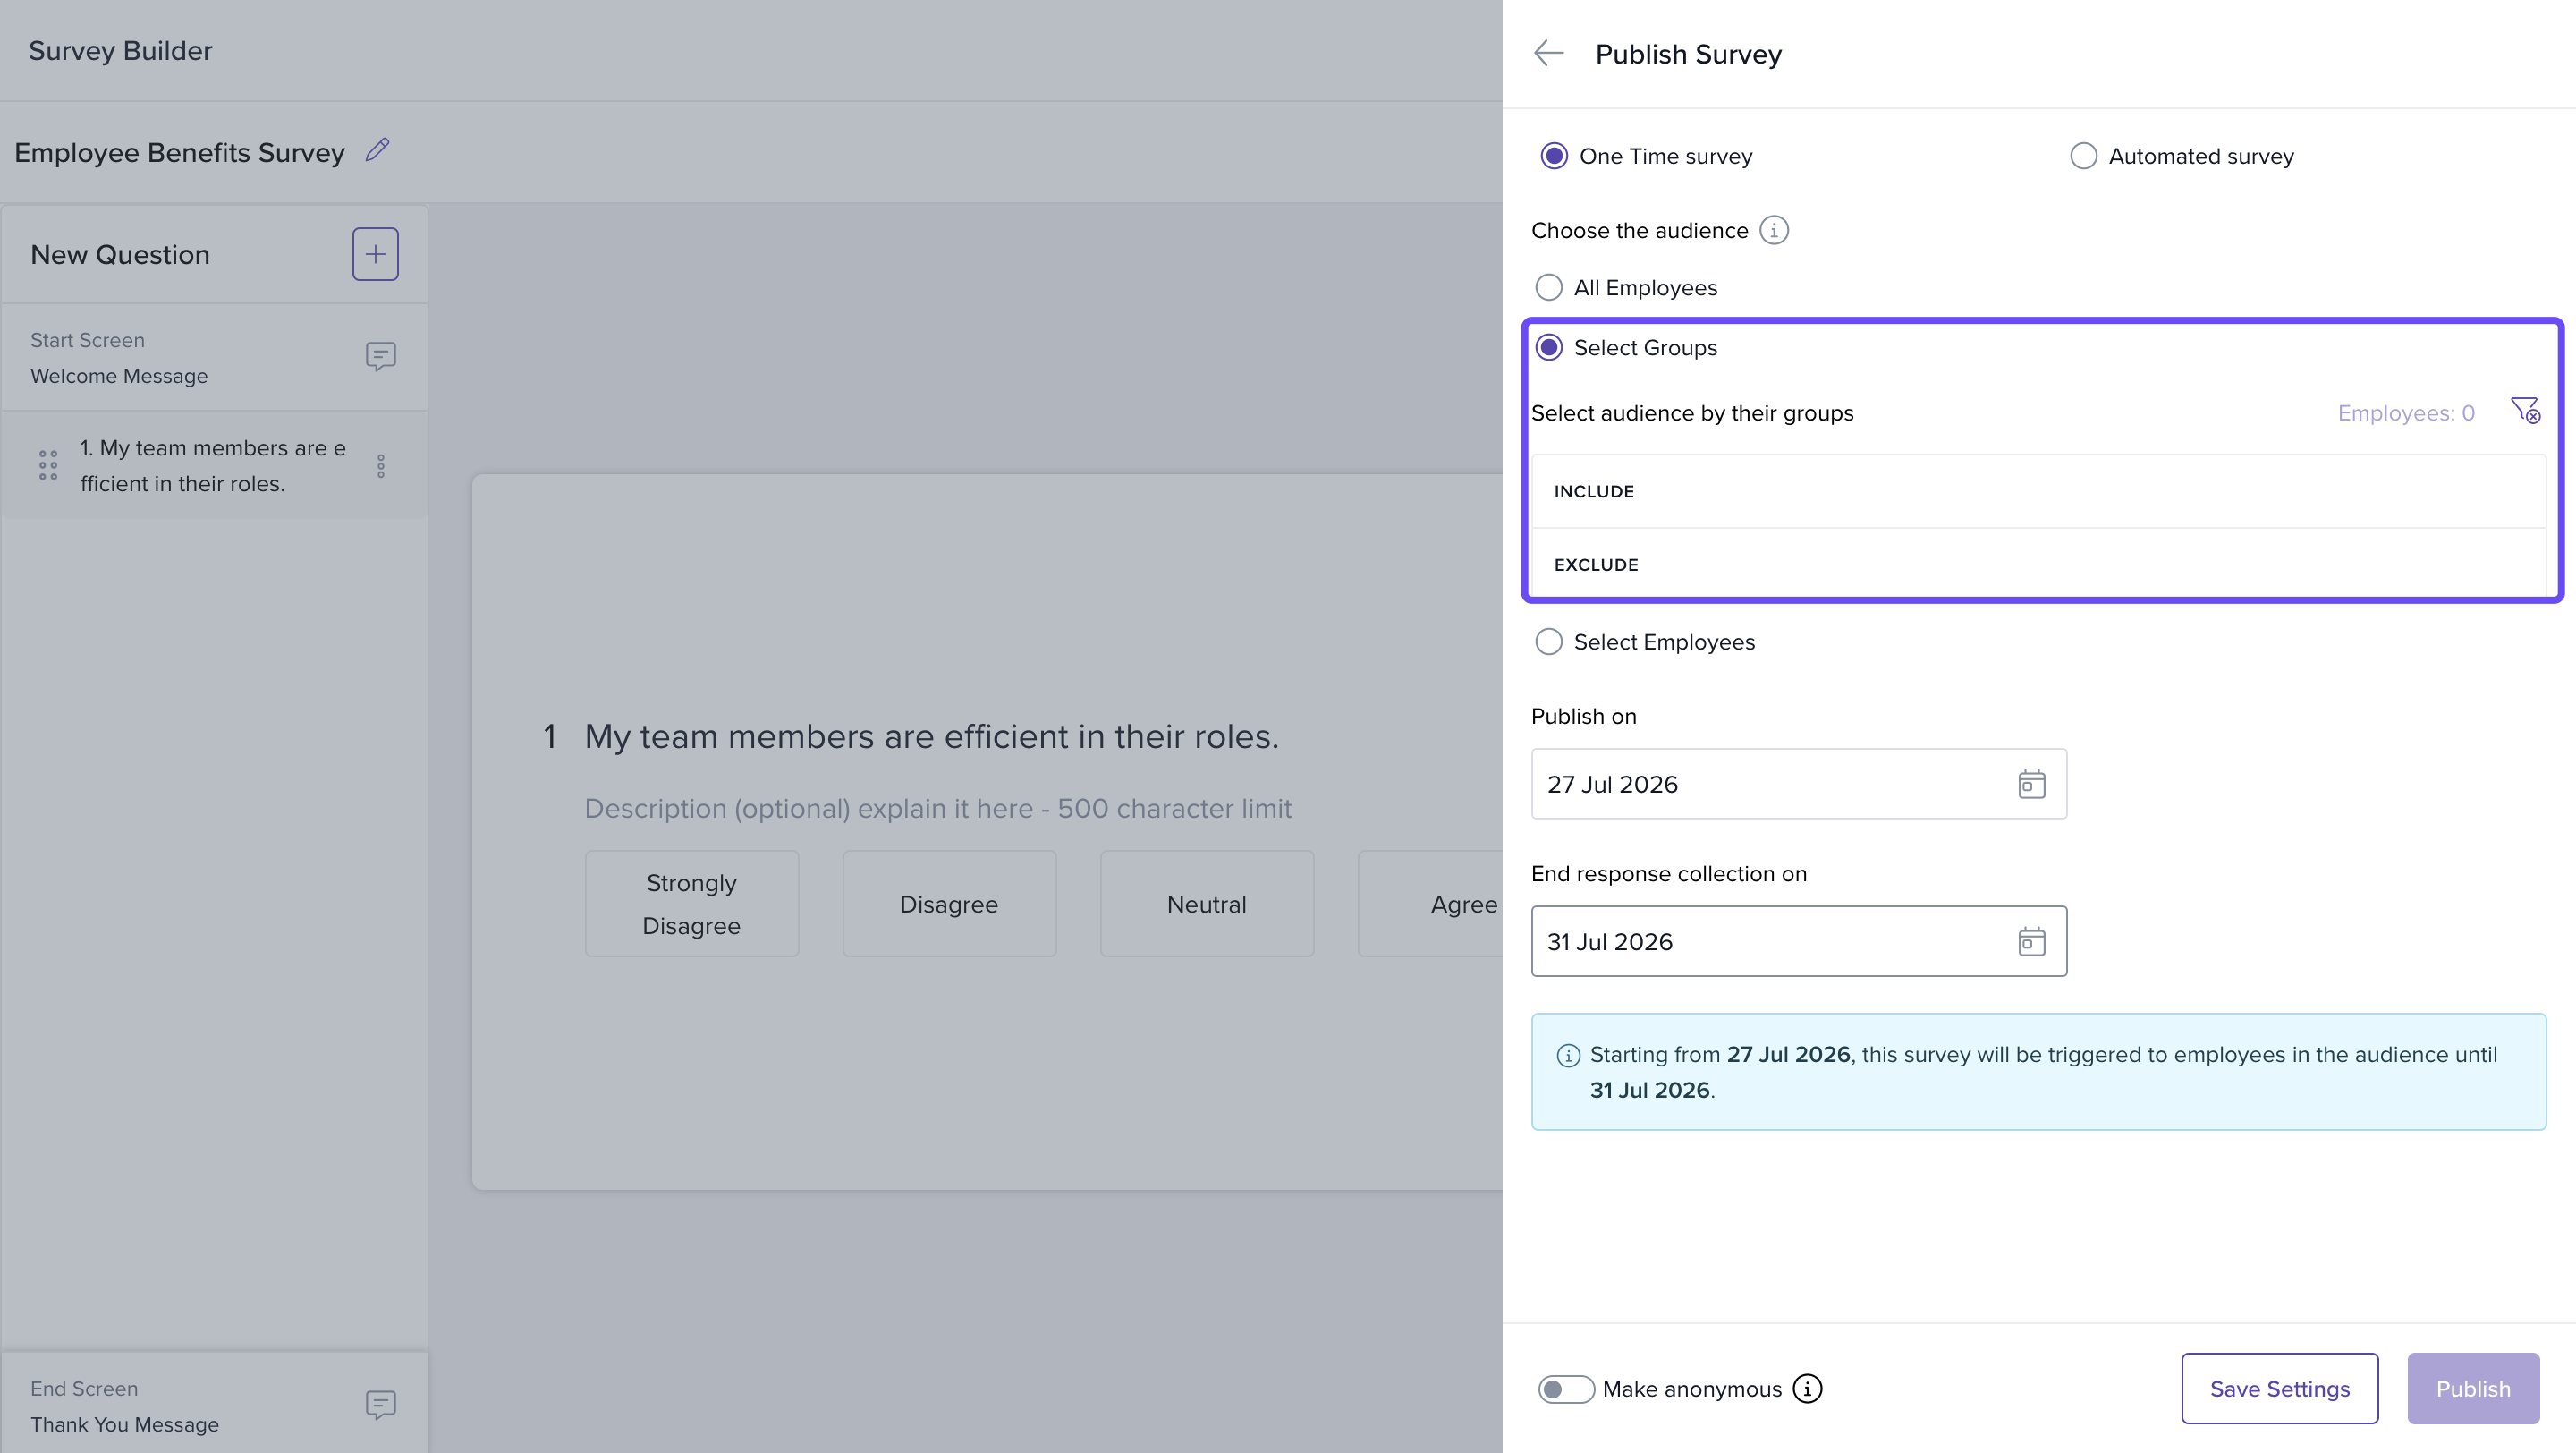This screenshot has width=2576, height=1453.
Task: Select the Strongly Disagree answer option
Action: tap(691, 904)
